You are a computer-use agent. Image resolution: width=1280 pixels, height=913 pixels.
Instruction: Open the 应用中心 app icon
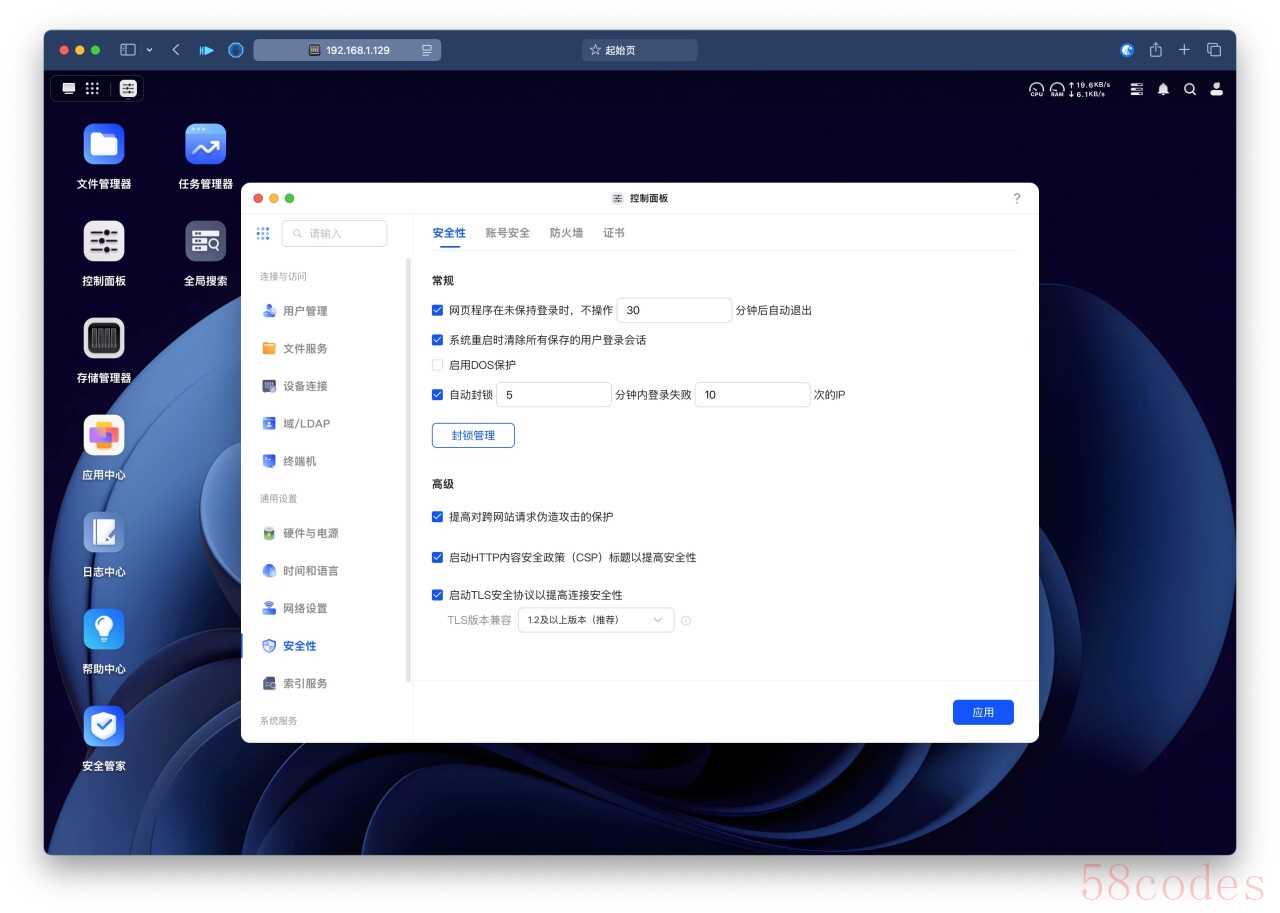[104, 436]
